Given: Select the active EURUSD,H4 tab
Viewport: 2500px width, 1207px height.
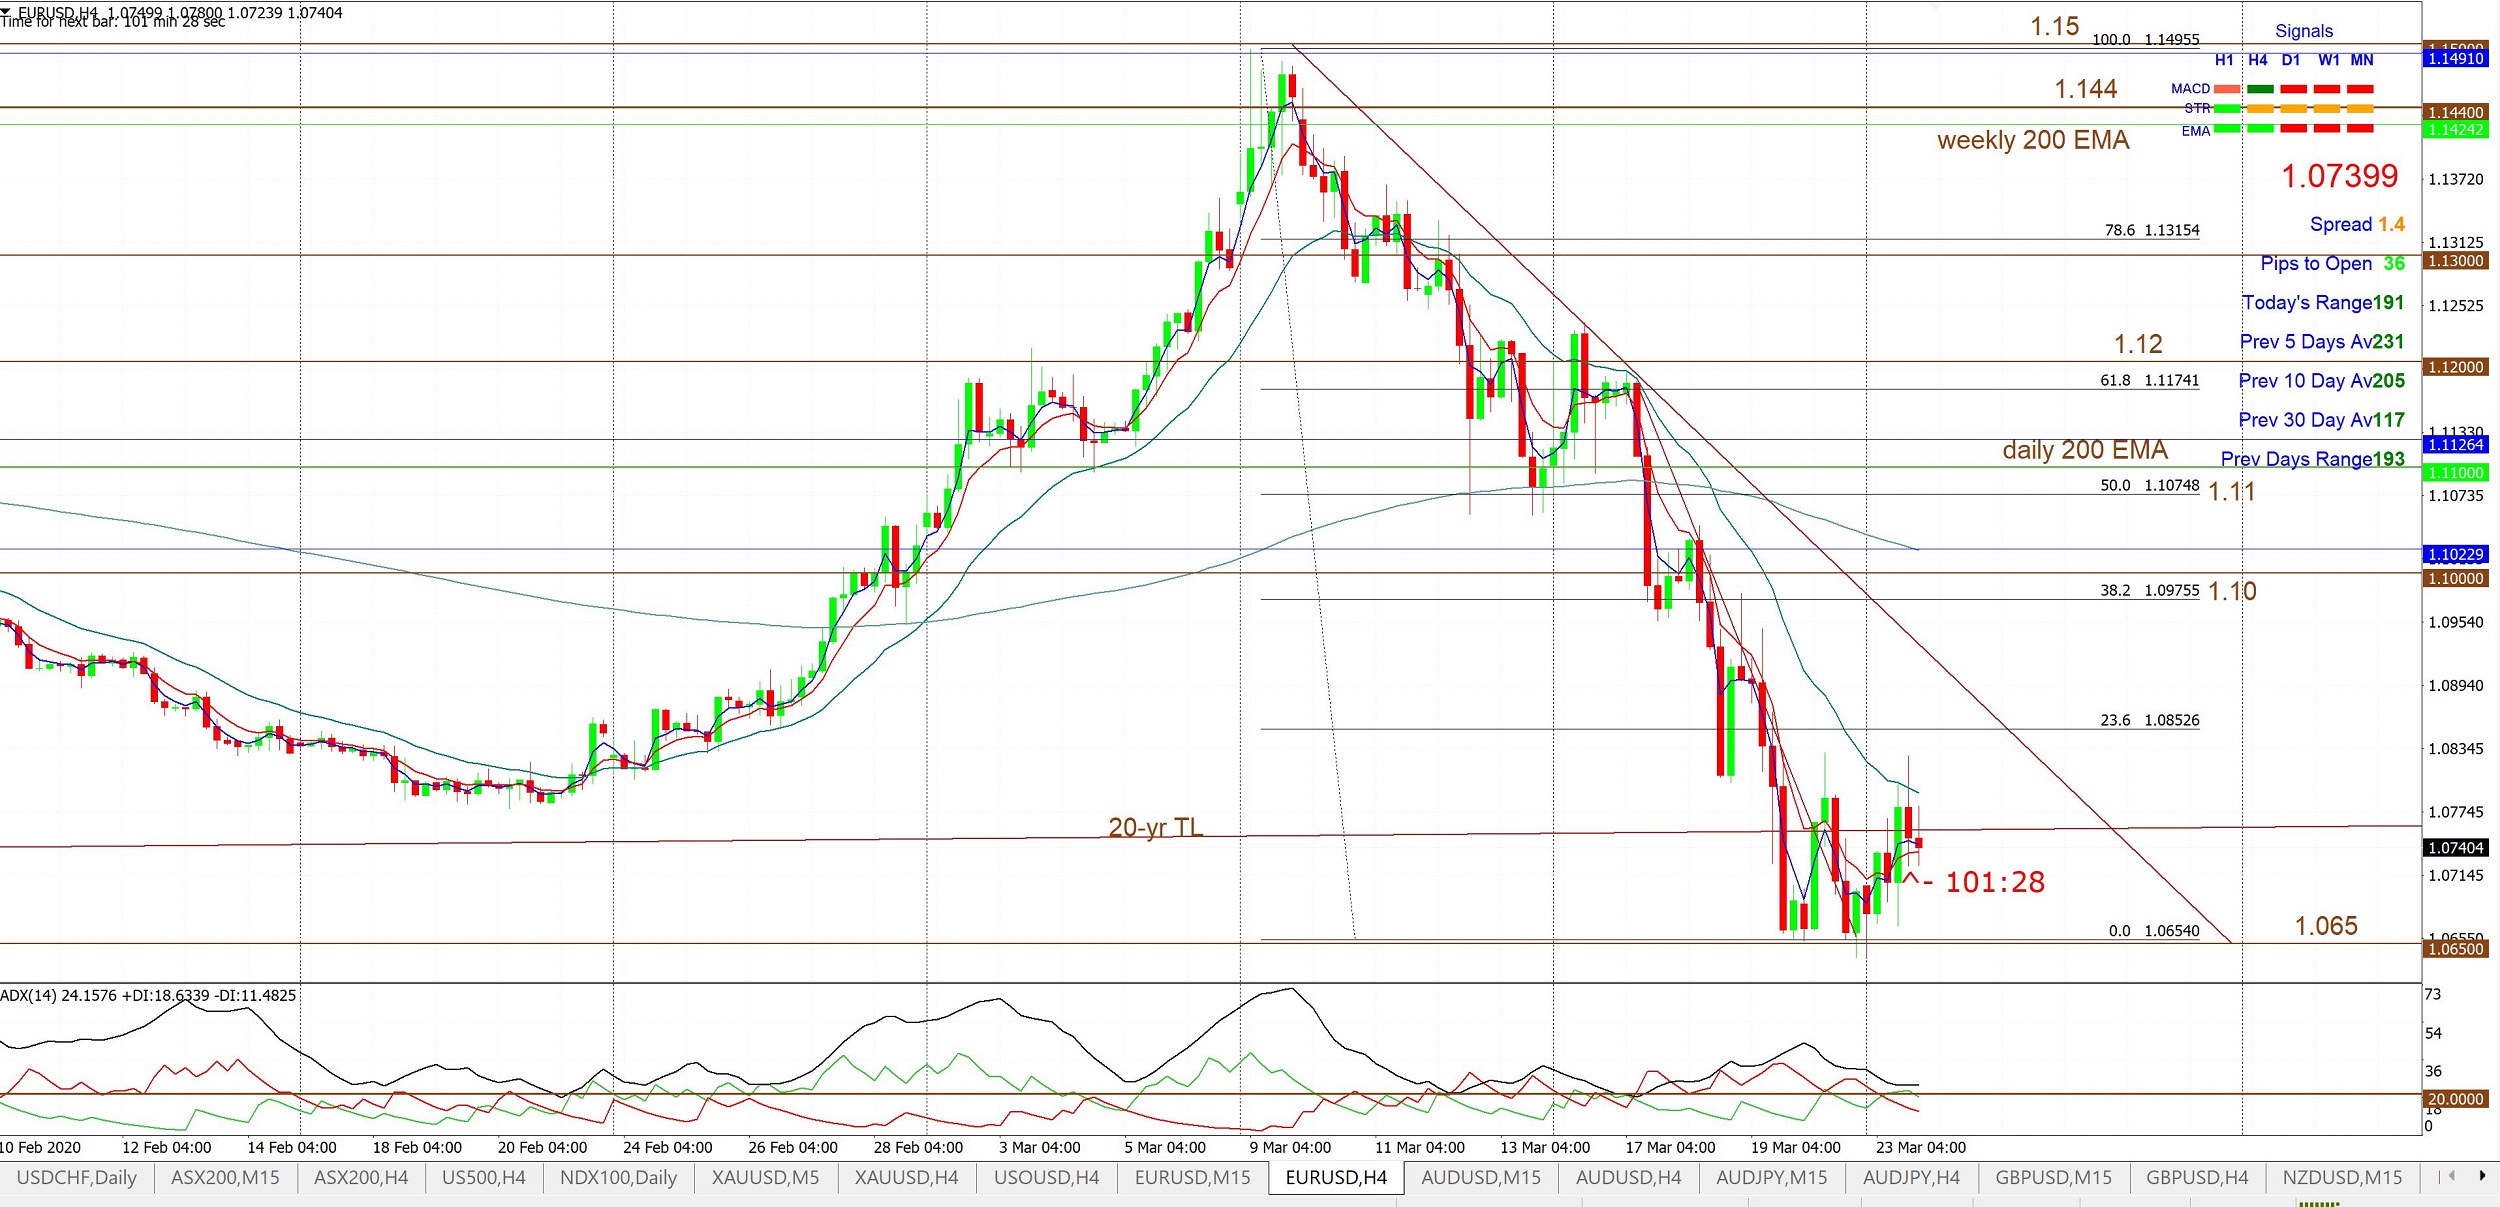Looking at the screenshot, I should [1337, 1178].
